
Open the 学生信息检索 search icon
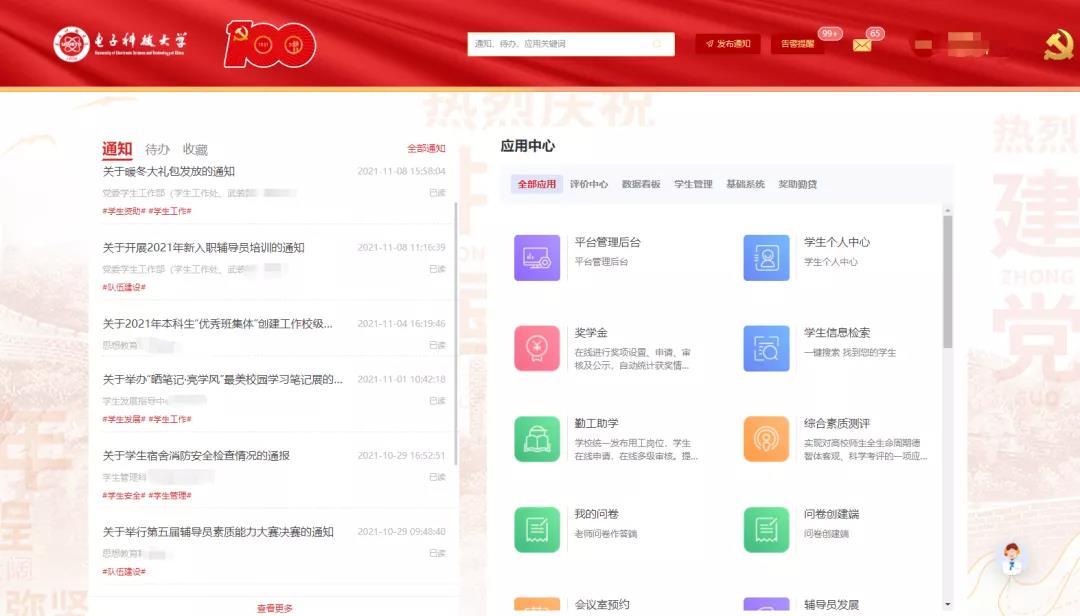pyautogui.click(x=766, y=348)
